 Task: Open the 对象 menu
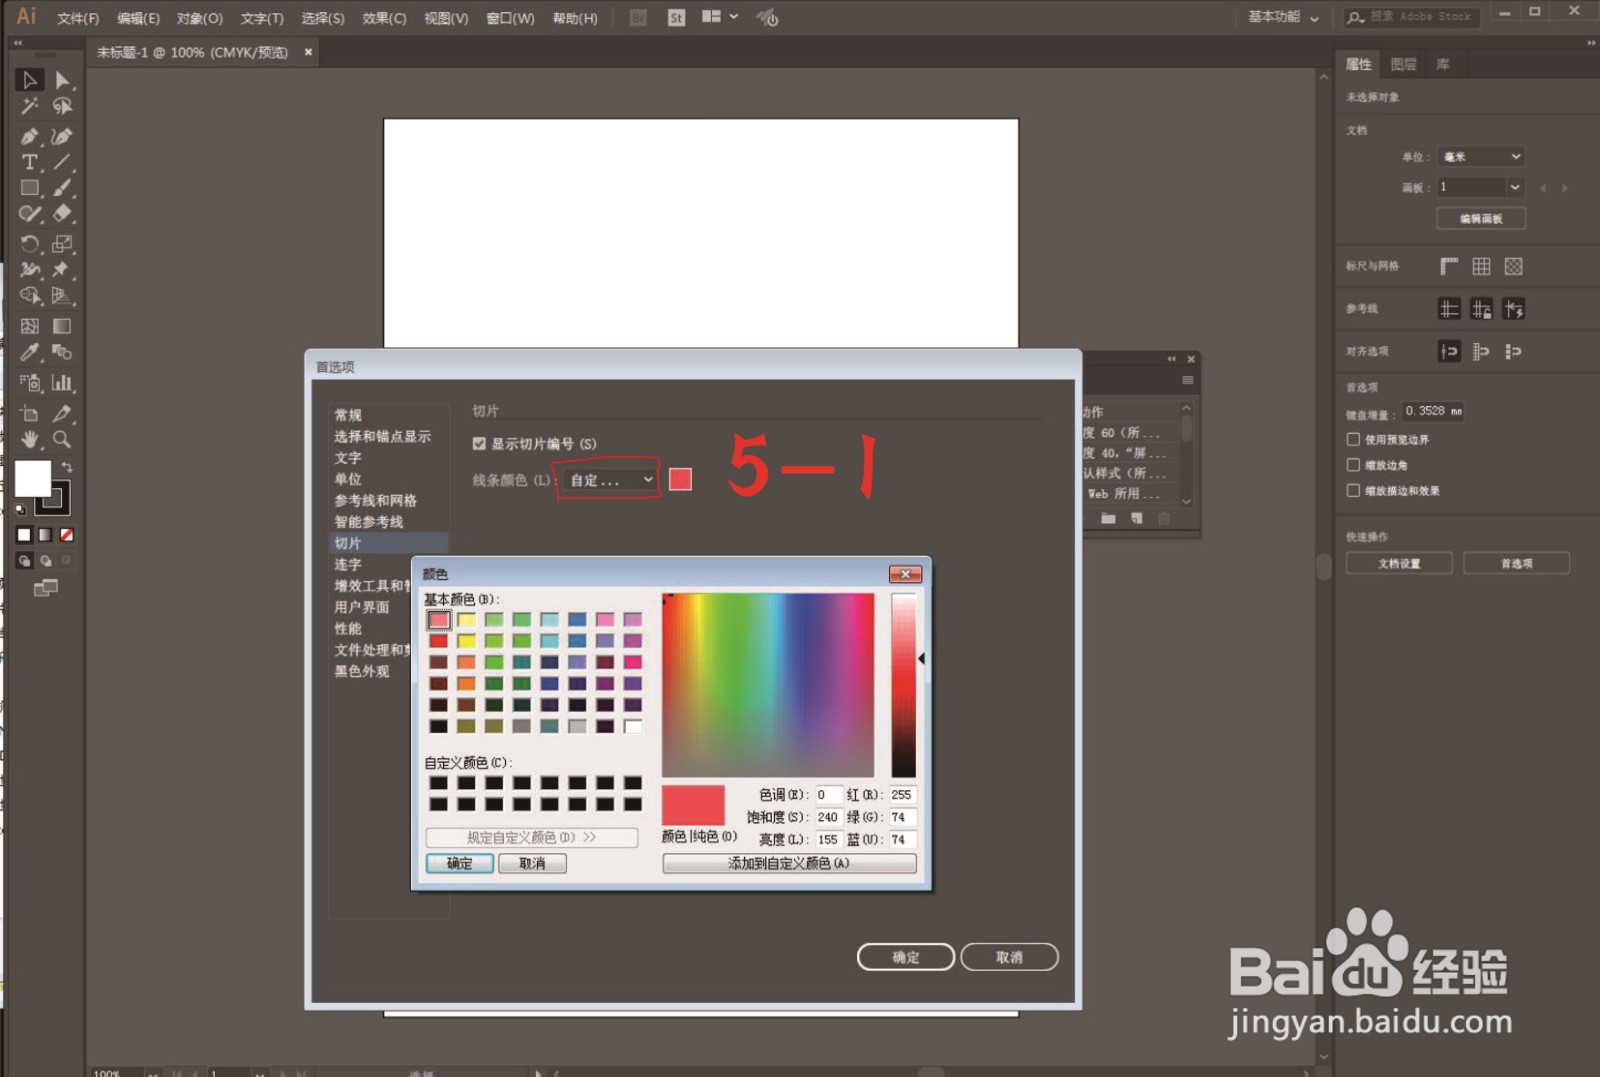pos(199,18)
